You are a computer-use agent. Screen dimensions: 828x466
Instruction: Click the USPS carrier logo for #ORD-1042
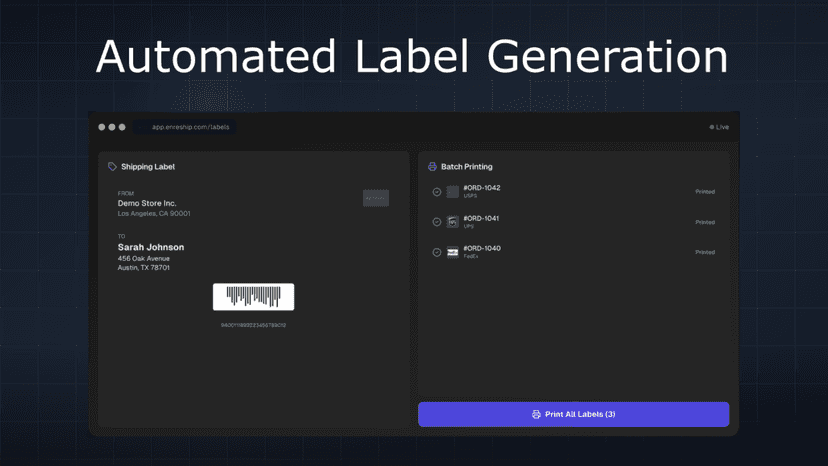pos(453,192)
